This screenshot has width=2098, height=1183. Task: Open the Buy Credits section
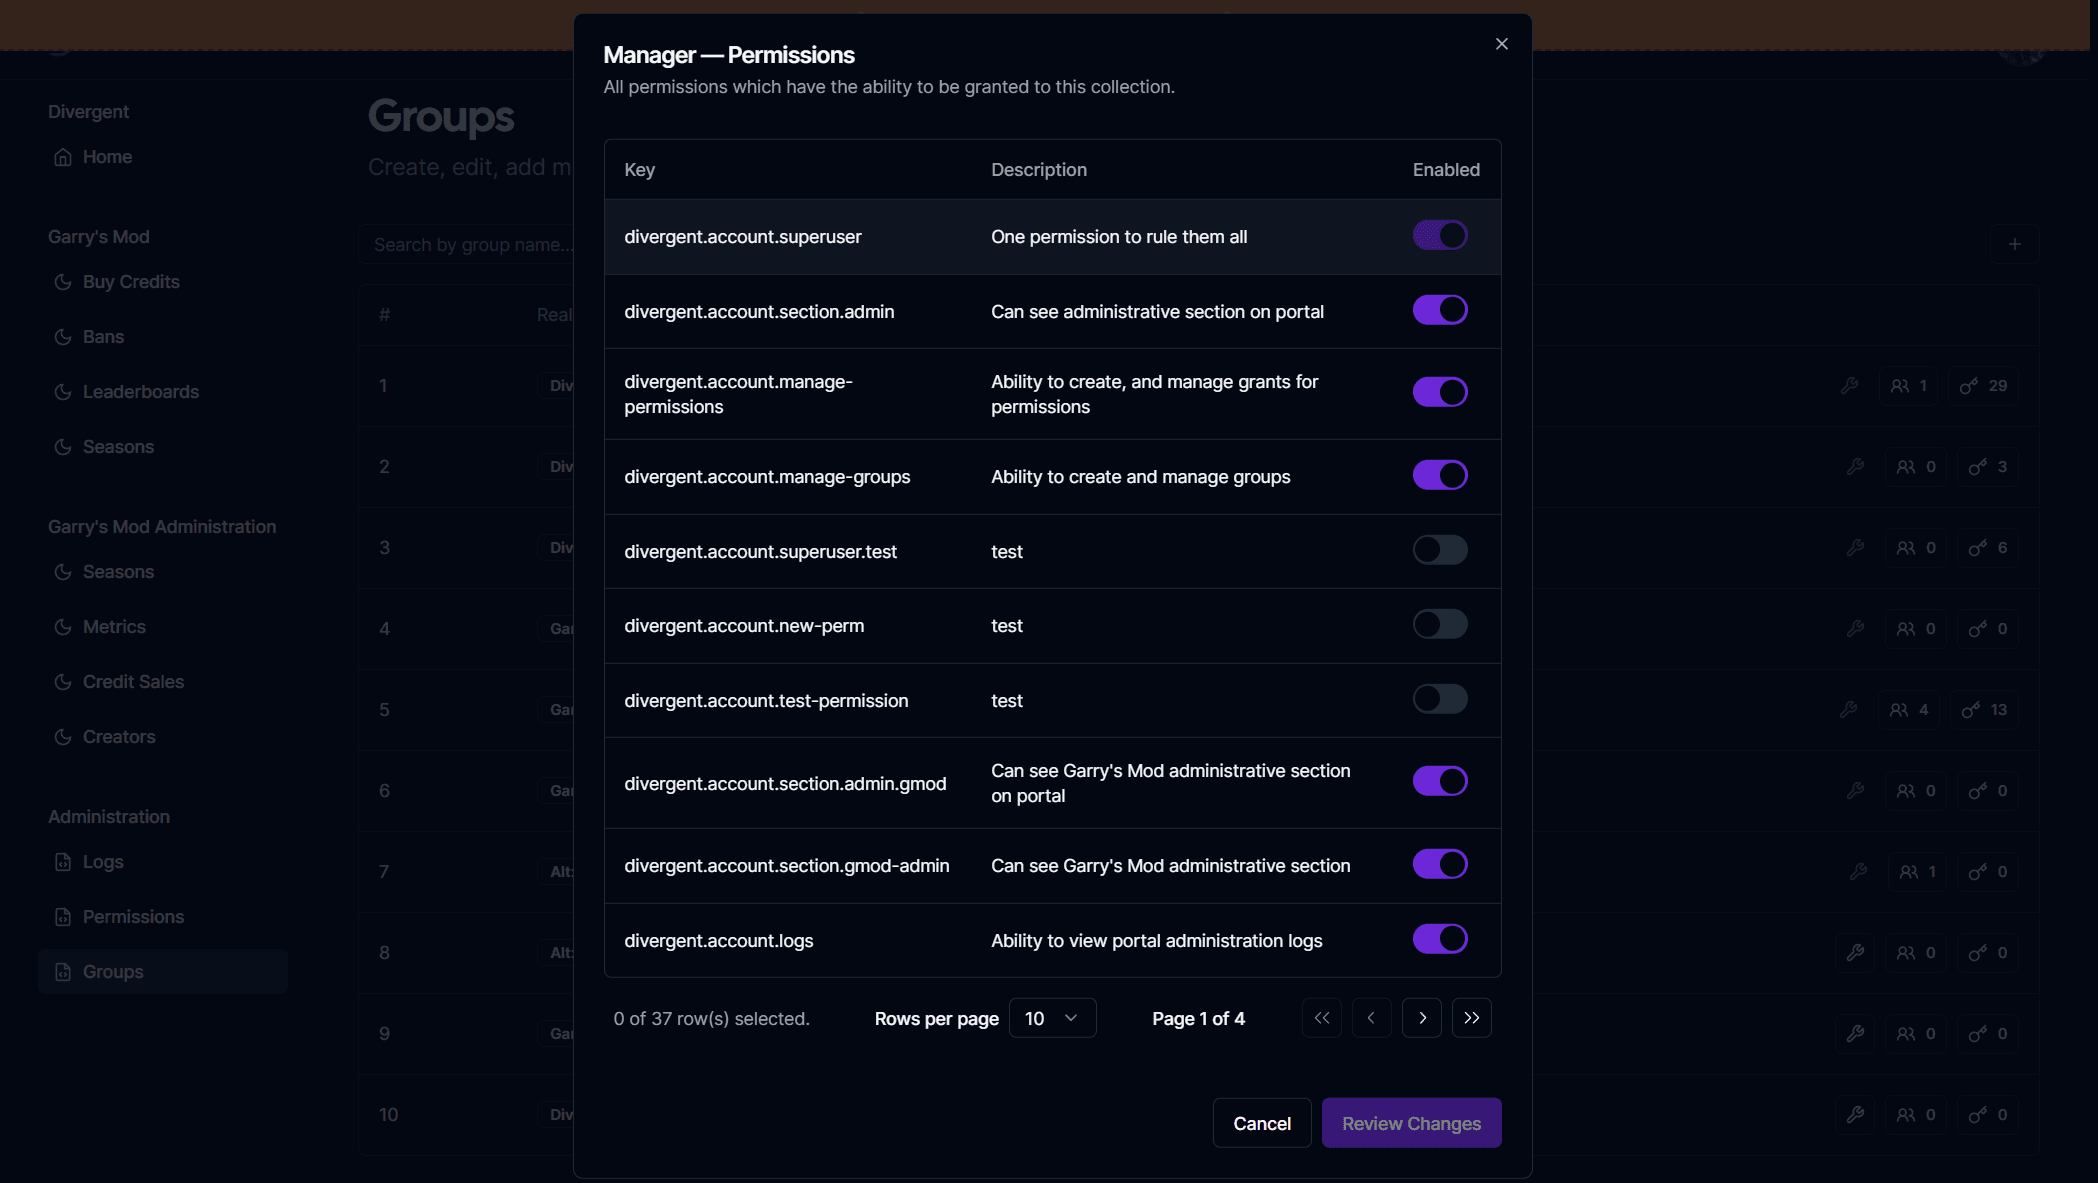[x=130, y=282]
